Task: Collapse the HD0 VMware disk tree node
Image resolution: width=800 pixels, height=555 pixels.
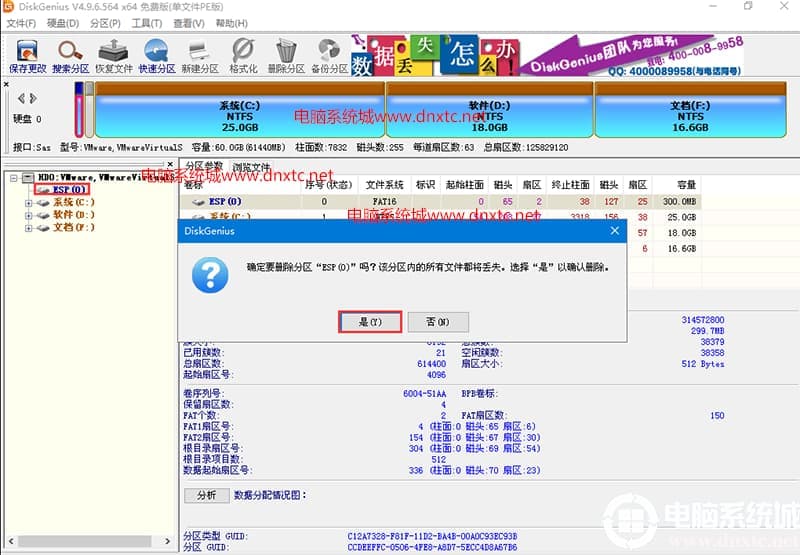Action: 14,178
